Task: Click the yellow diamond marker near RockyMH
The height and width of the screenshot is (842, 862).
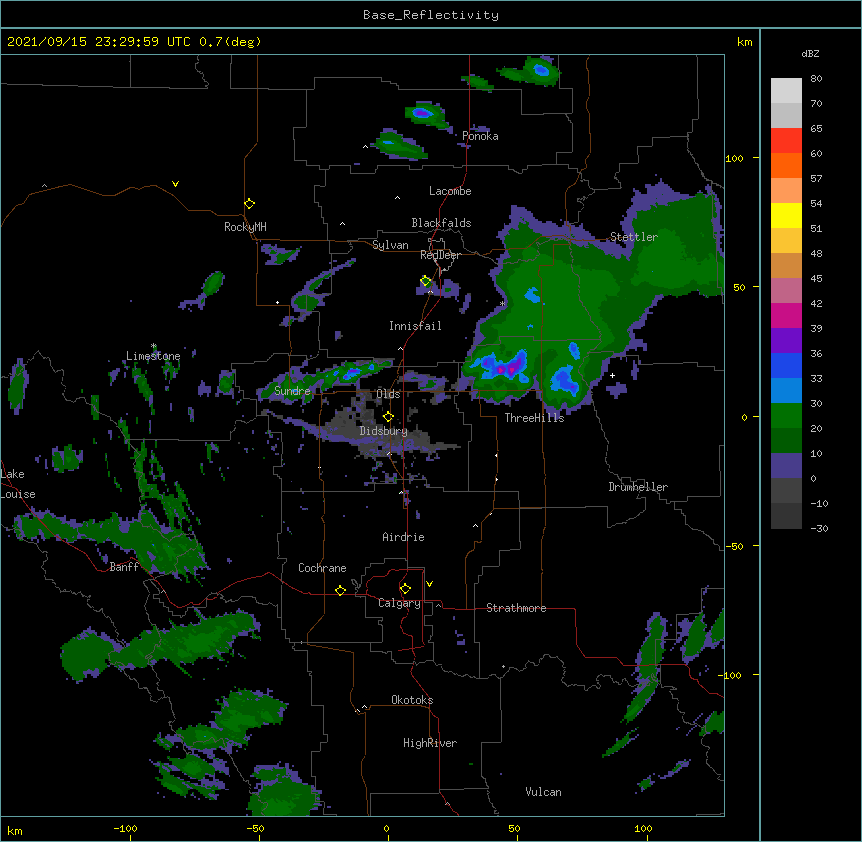Action: pos(250,204)
